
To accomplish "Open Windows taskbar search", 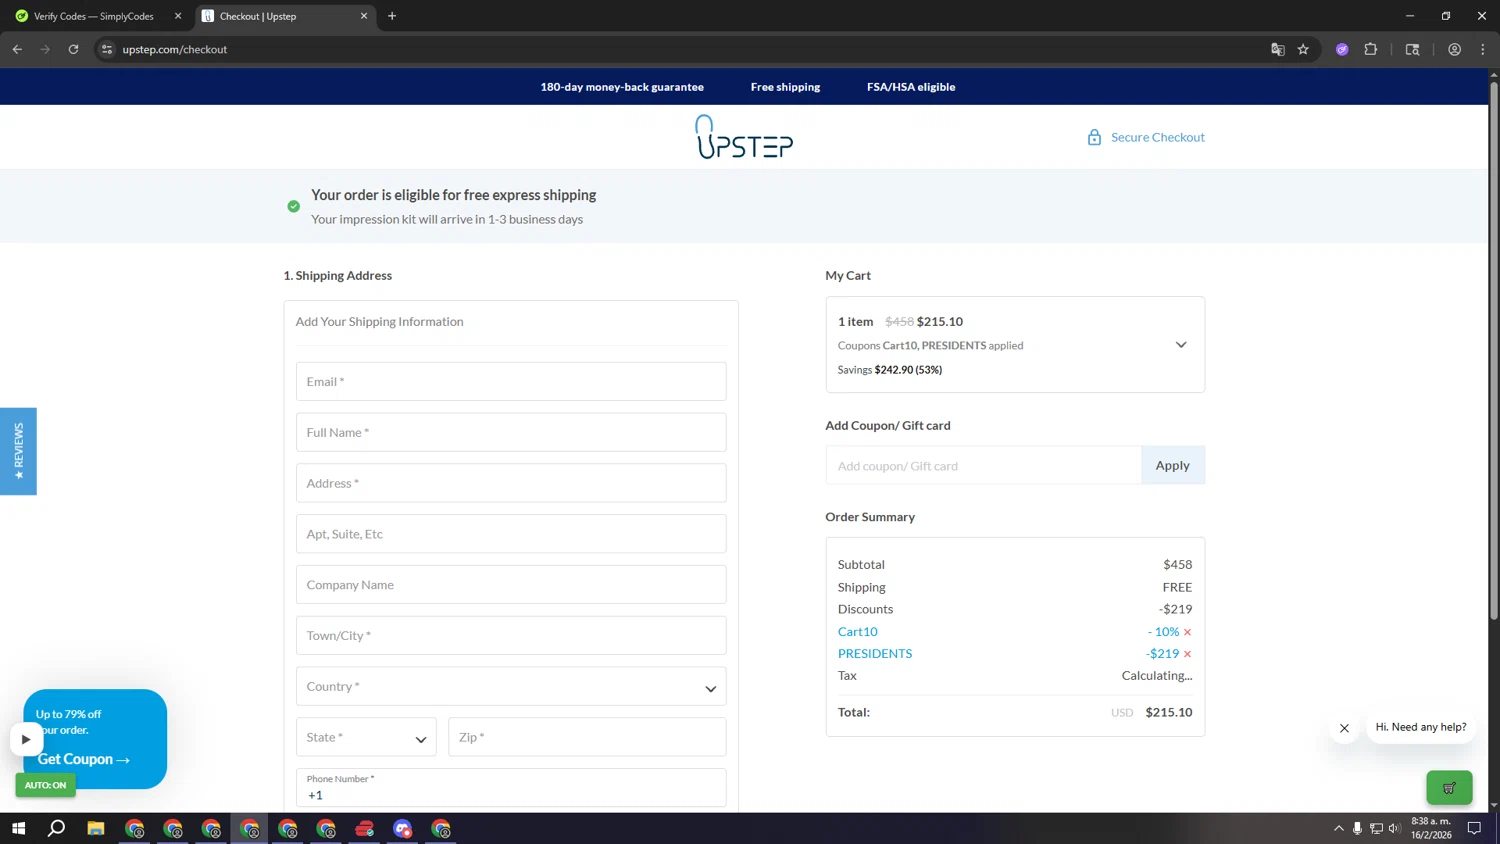I will (57, 828).
